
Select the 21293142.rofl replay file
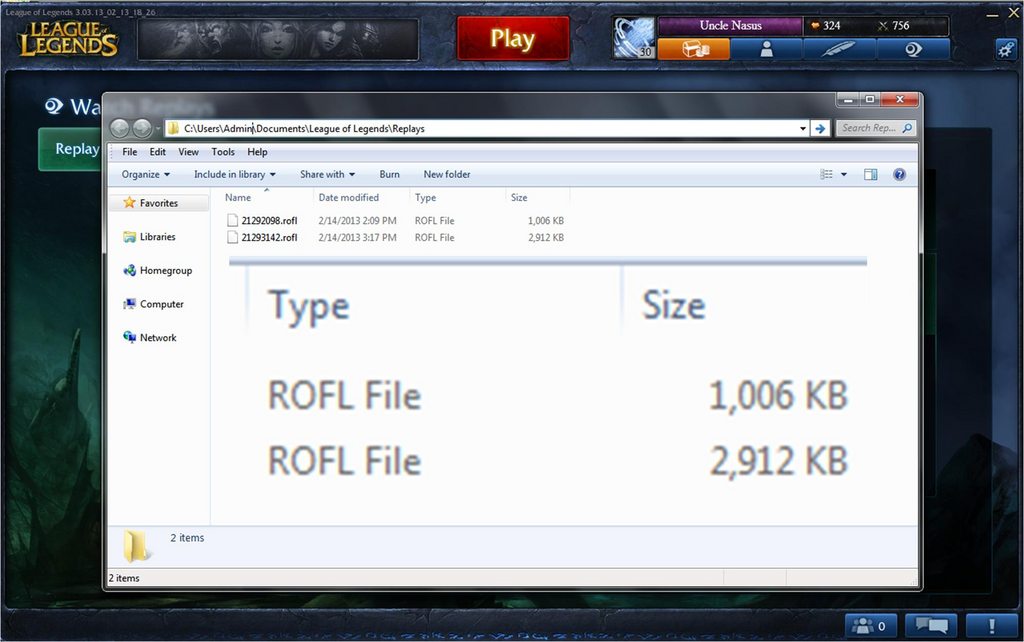268,237
